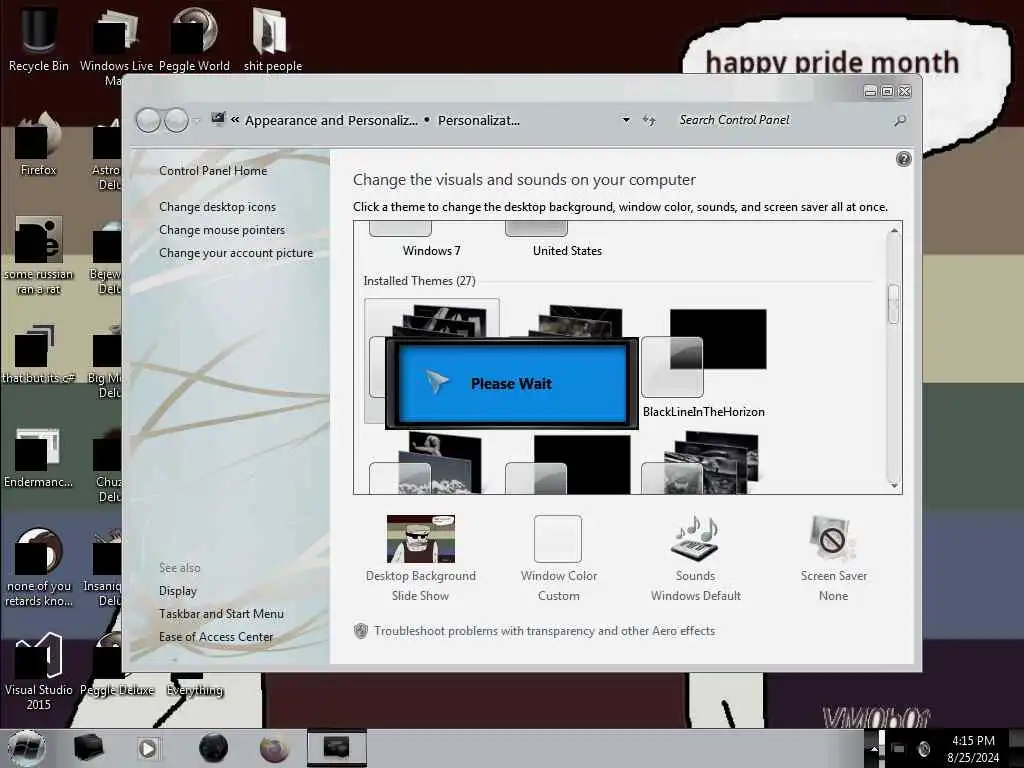Open the Recycle Bin desktop icon

pos(39,38)
